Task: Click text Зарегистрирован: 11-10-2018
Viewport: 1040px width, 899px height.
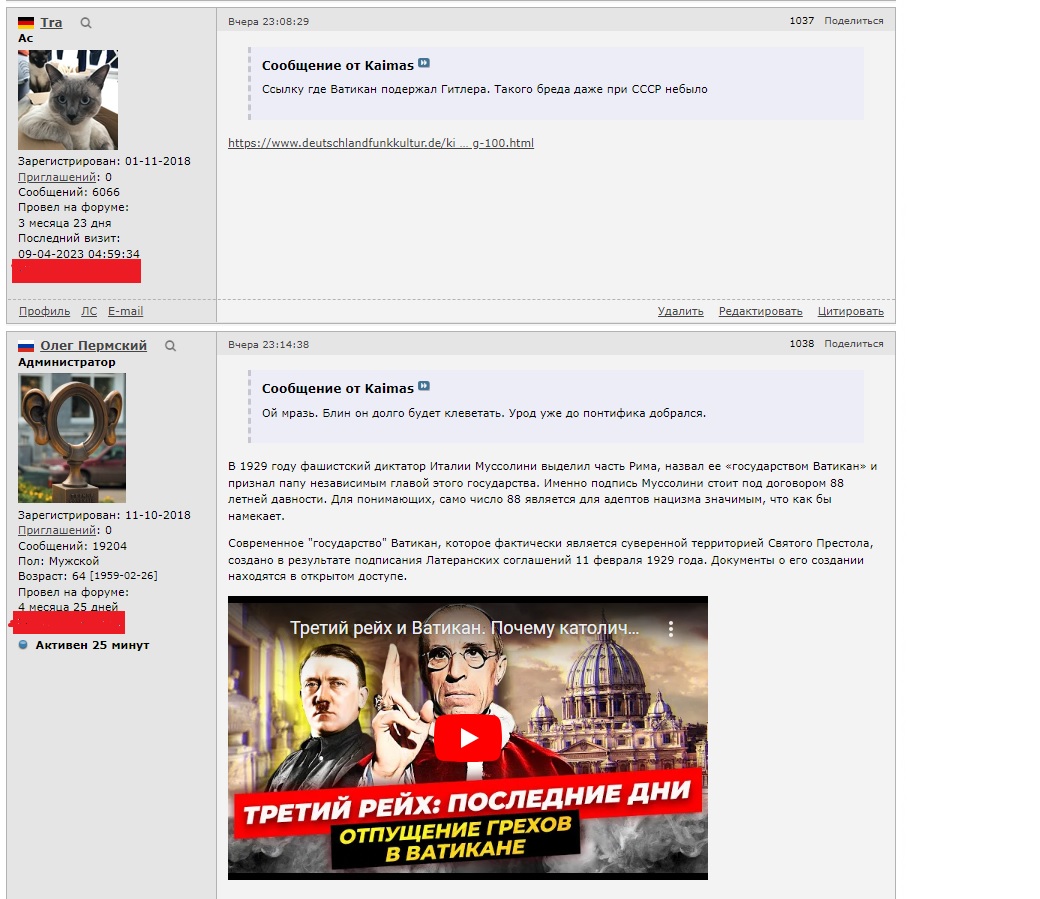Action: [104, 515]
